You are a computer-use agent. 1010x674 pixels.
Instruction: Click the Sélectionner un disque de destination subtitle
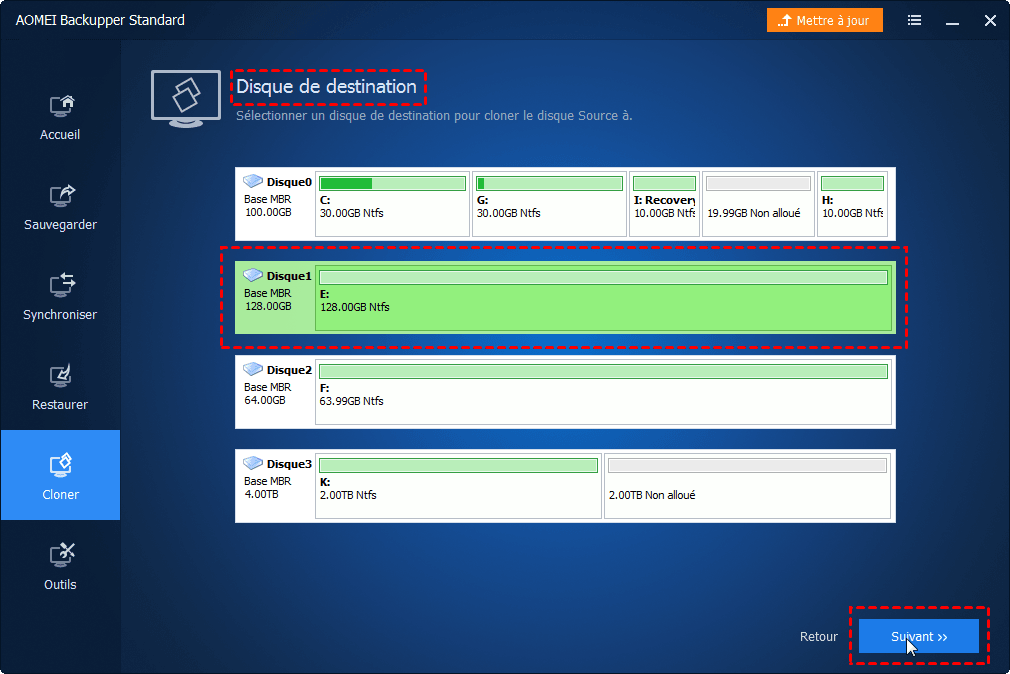point(434,116)
